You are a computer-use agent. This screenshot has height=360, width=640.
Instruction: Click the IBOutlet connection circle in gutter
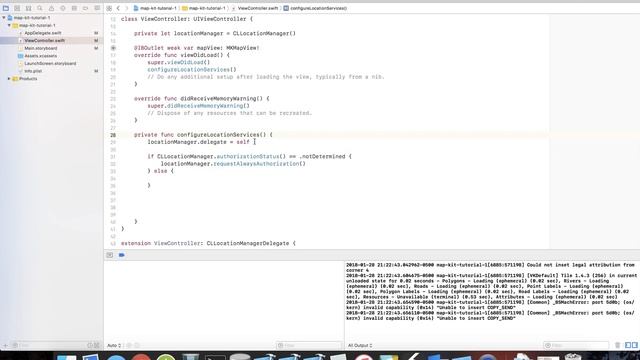coord(113,48)
